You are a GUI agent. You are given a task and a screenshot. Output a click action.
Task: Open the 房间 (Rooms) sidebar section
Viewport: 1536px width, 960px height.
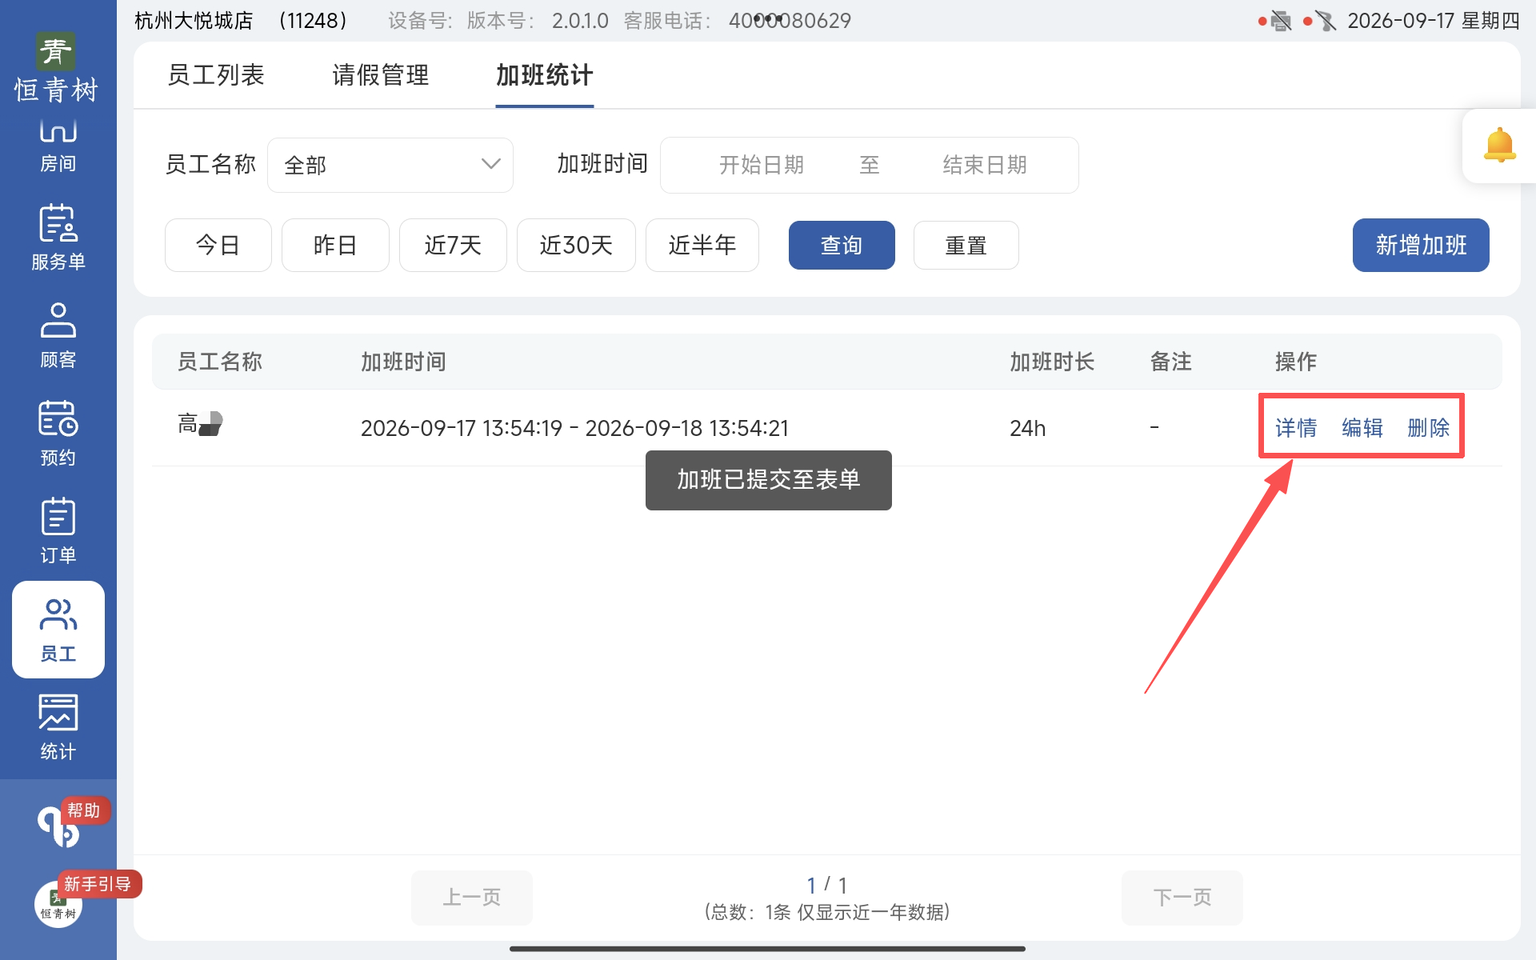click(58, 146)
